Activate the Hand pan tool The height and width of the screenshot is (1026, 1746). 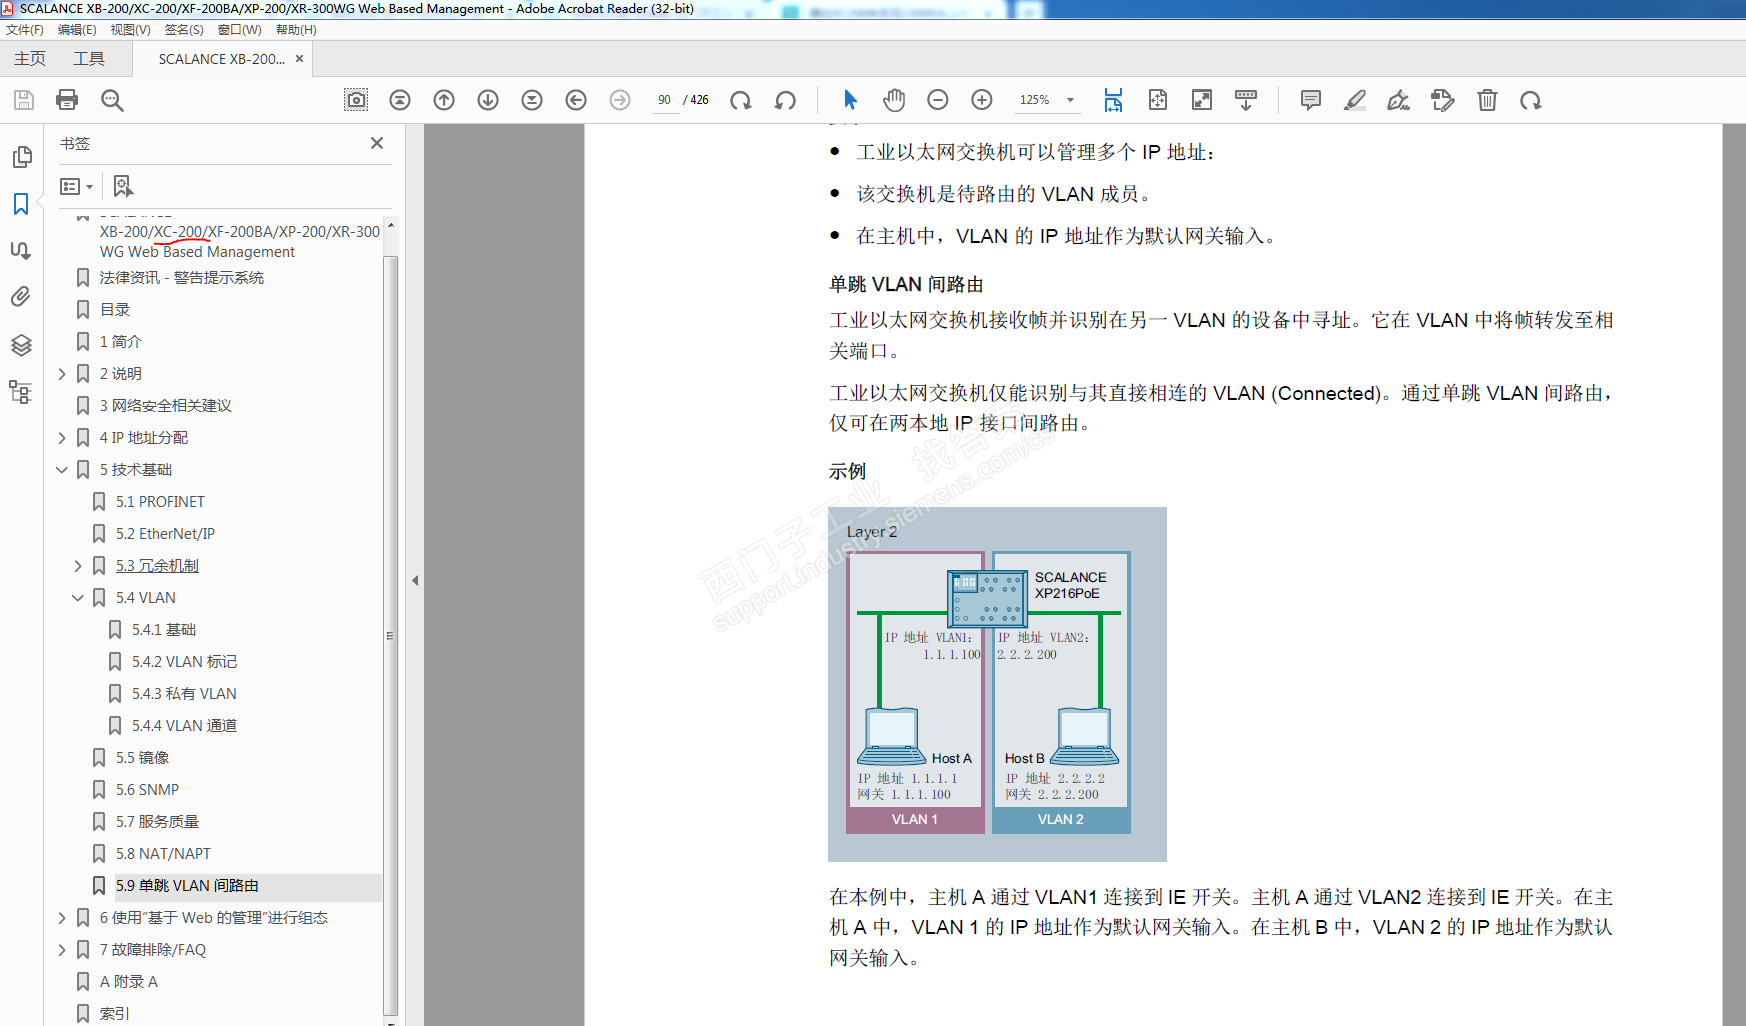(x=894, y=100)
